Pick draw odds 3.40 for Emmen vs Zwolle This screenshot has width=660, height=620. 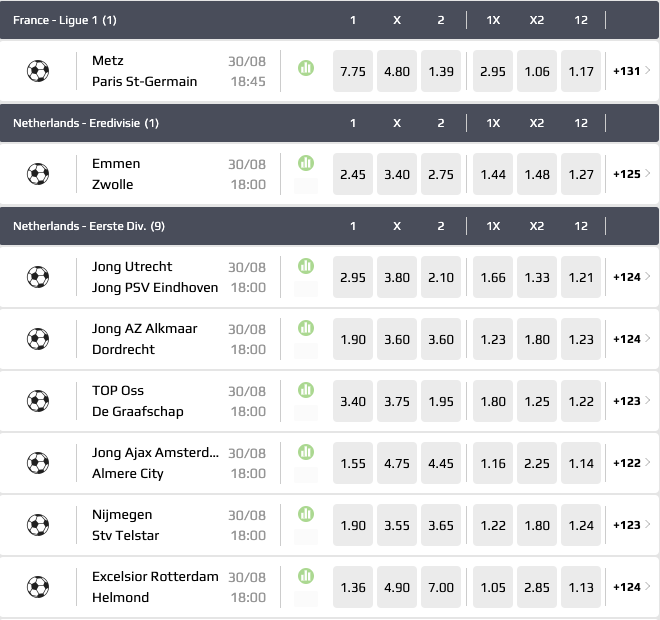pyautogui.click(x=397, y=174)
